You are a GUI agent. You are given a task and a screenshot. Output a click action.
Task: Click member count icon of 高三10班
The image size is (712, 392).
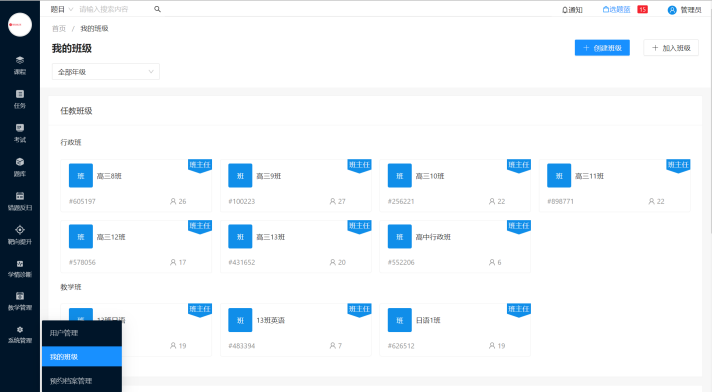tap(492, 201)
